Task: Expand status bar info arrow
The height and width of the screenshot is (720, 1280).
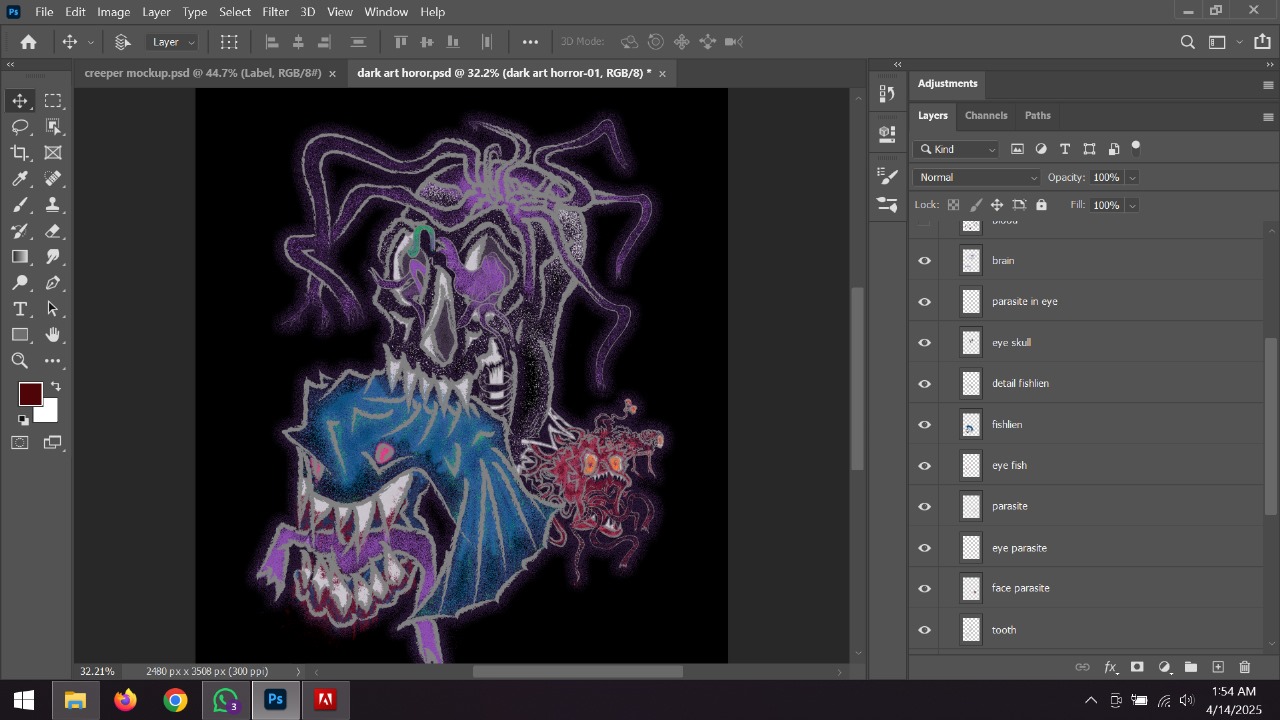Action: [298, 672]
